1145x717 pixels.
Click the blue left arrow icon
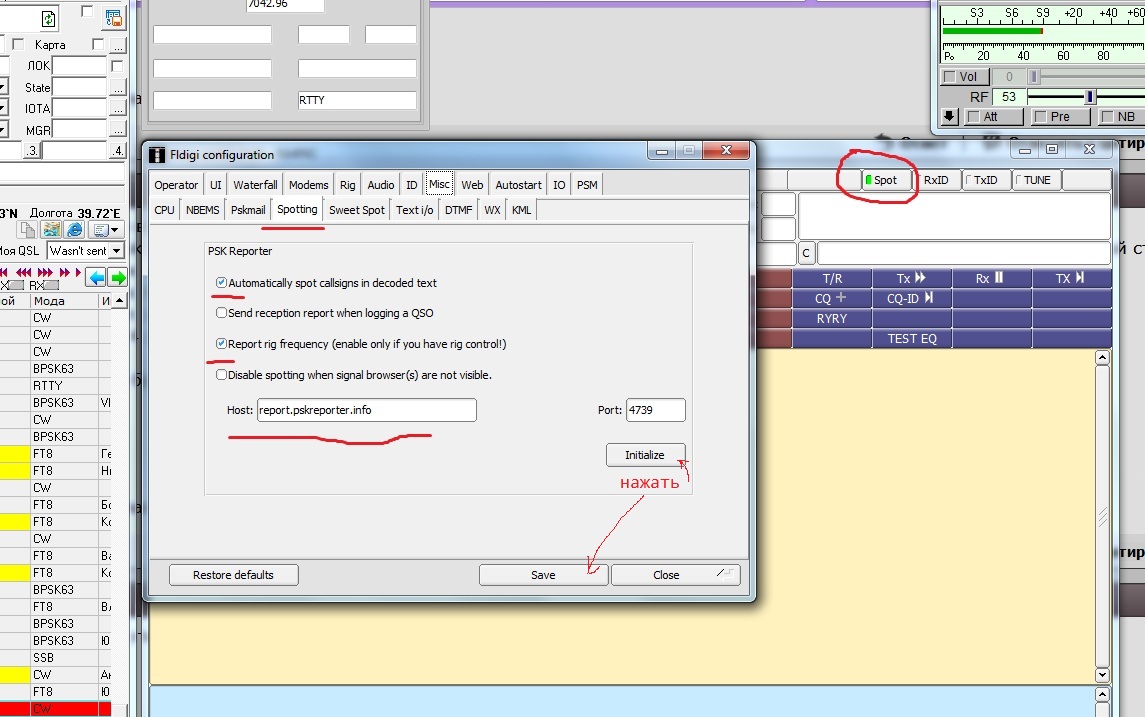click(96, 277)
